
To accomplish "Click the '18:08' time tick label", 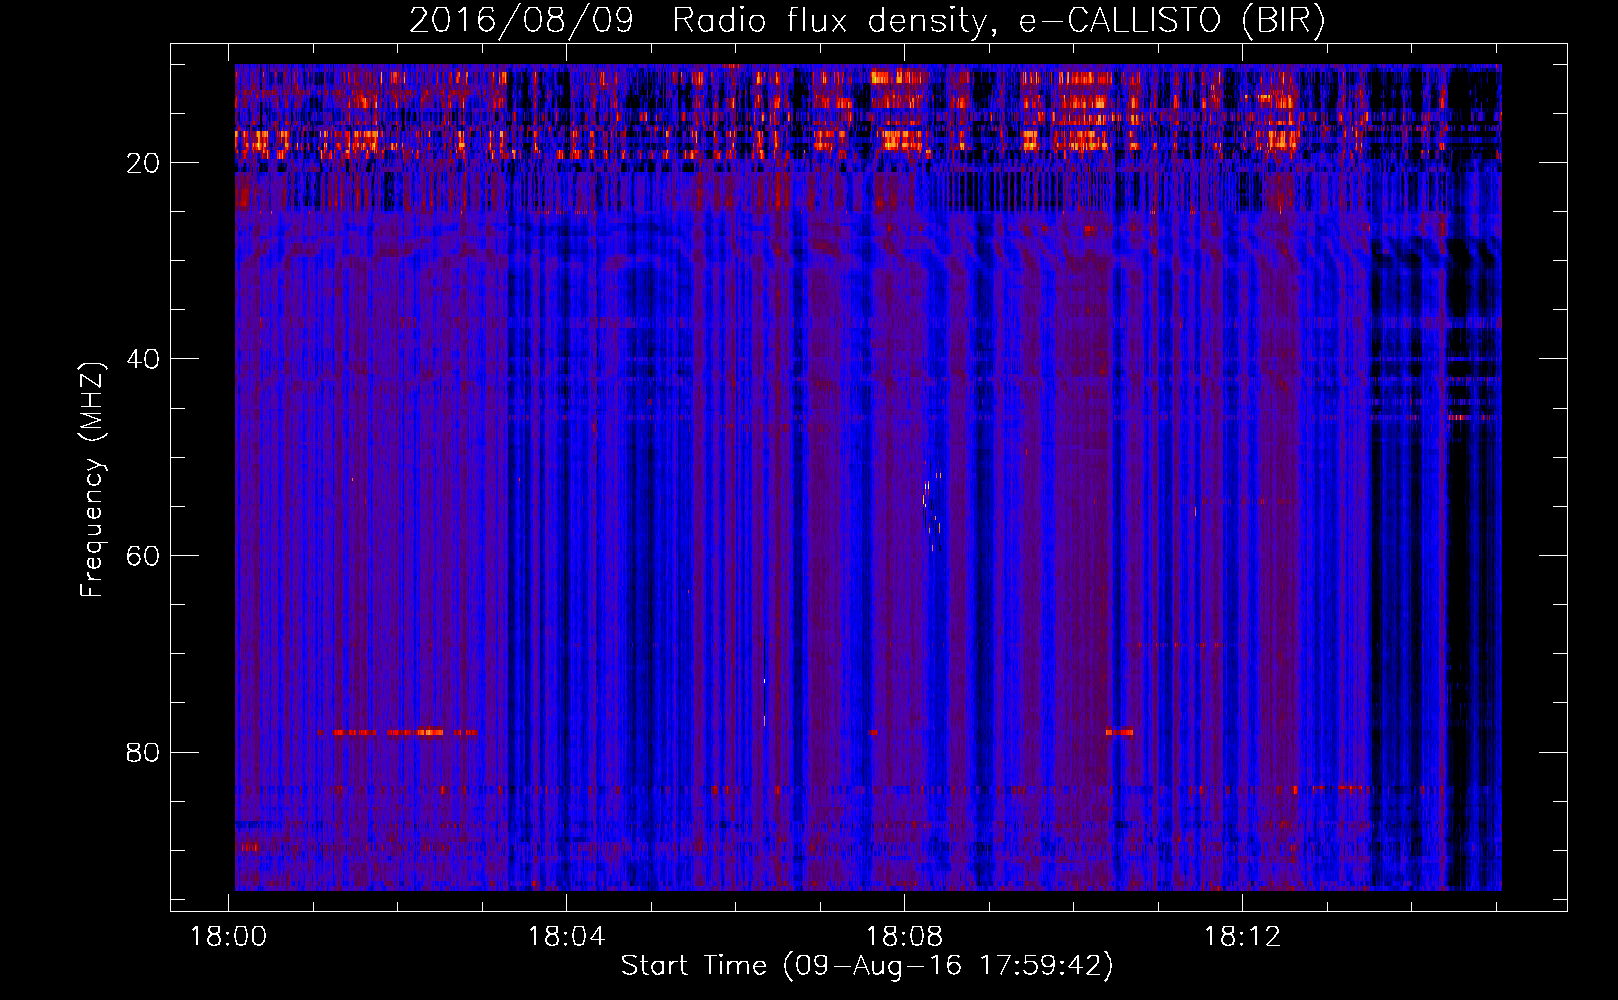I will (x=904, y=937).
